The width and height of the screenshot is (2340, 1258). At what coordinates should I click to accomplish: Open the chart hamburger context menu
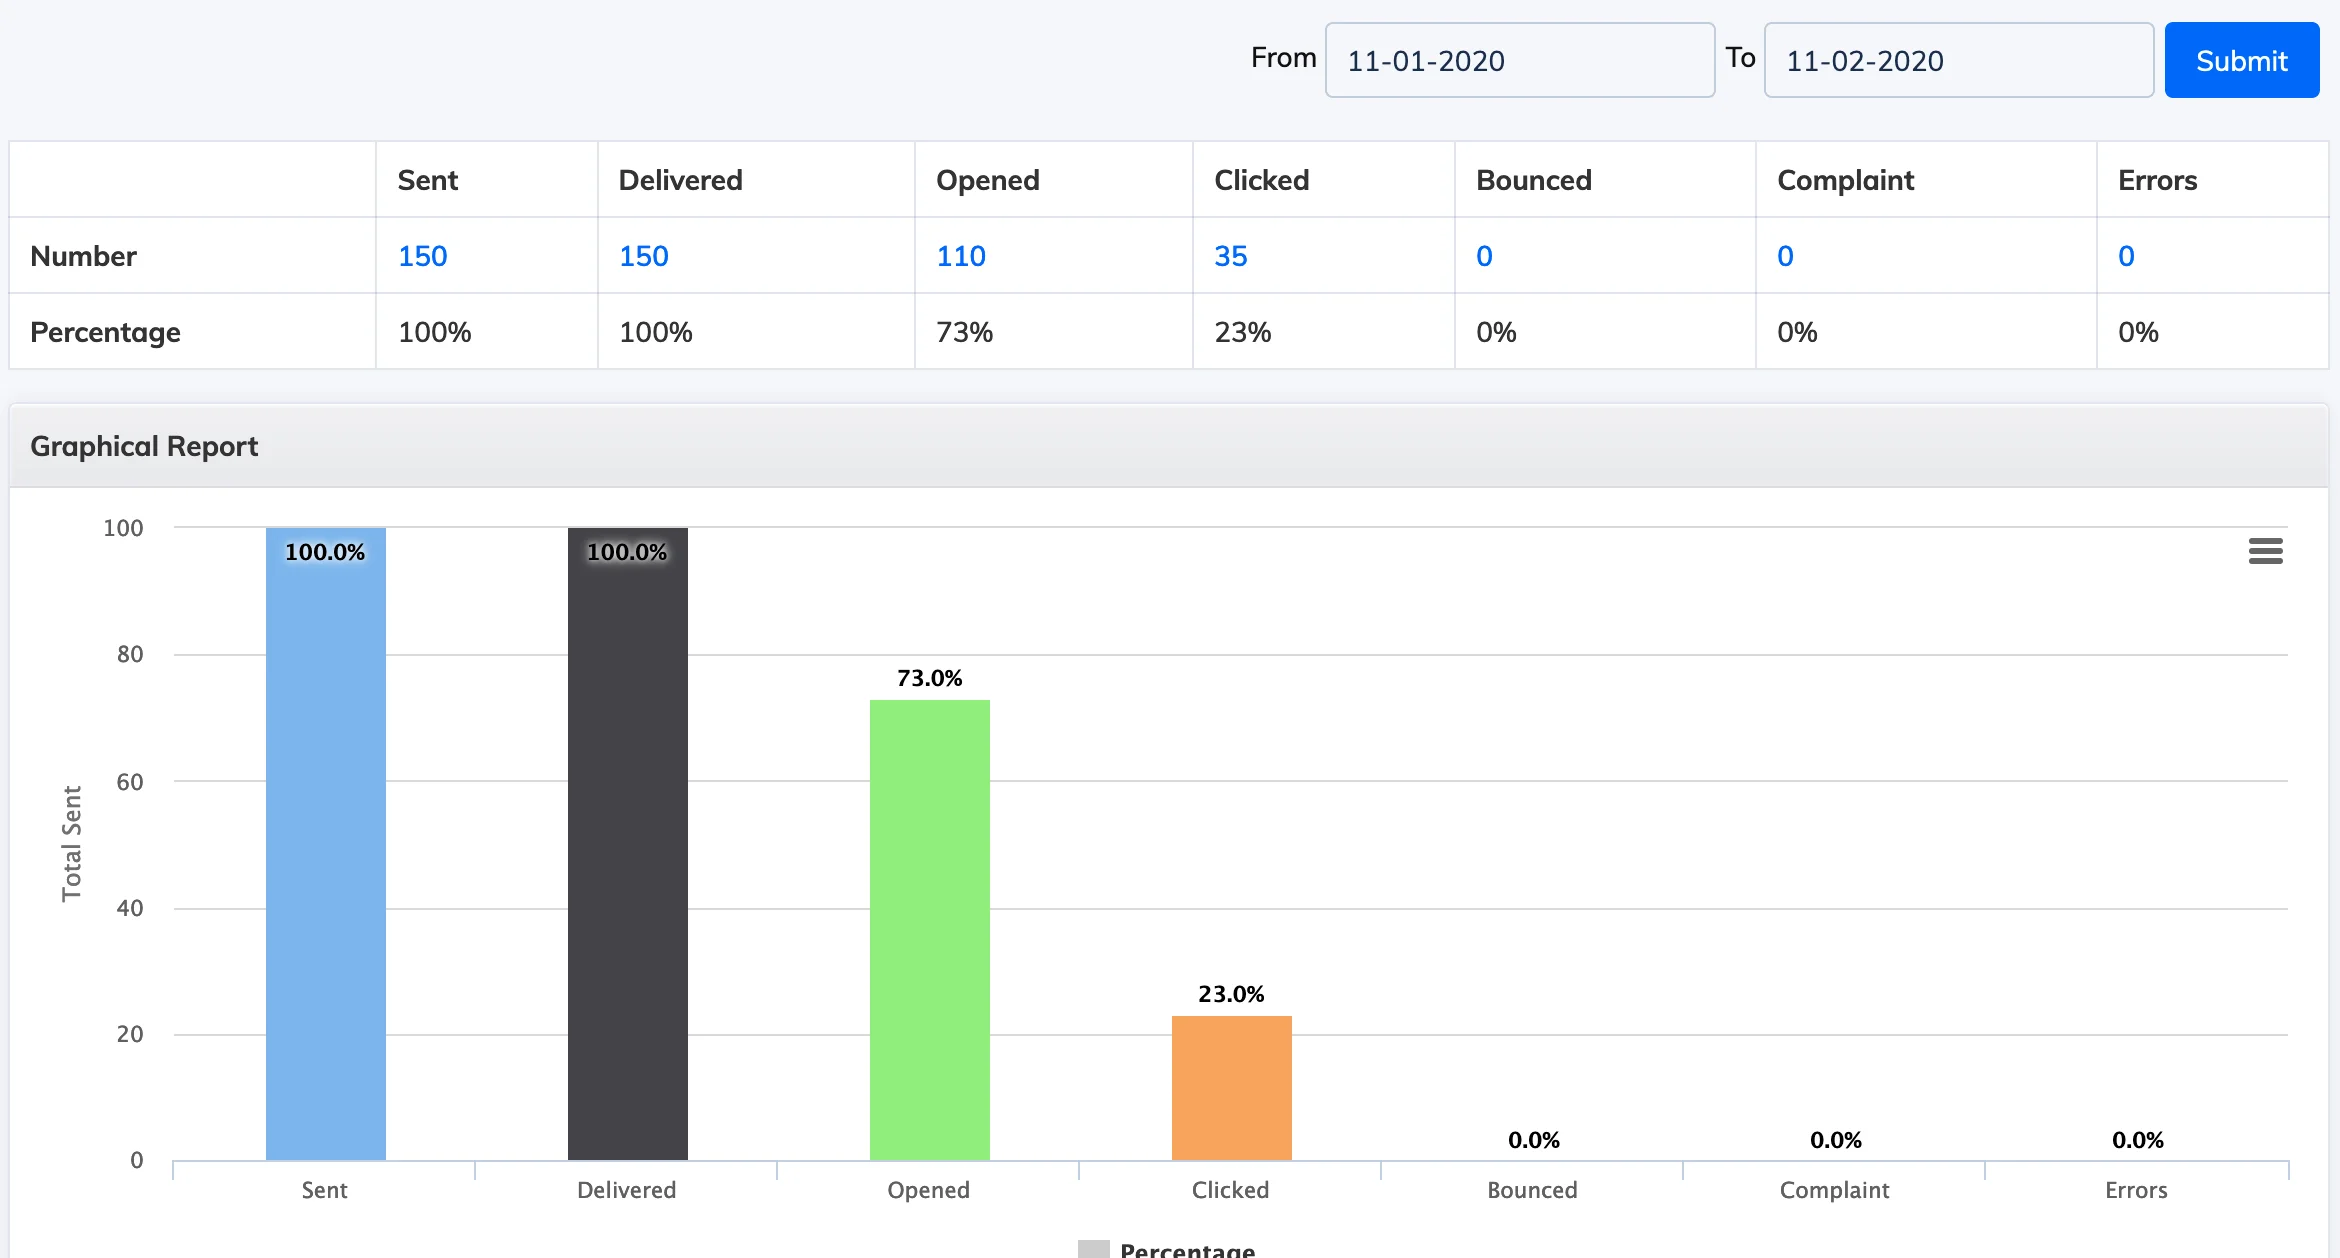[2265, 551]
